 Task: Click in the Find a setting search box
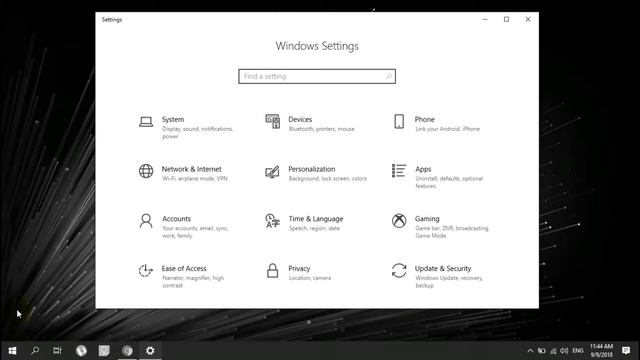coord(317,76)
